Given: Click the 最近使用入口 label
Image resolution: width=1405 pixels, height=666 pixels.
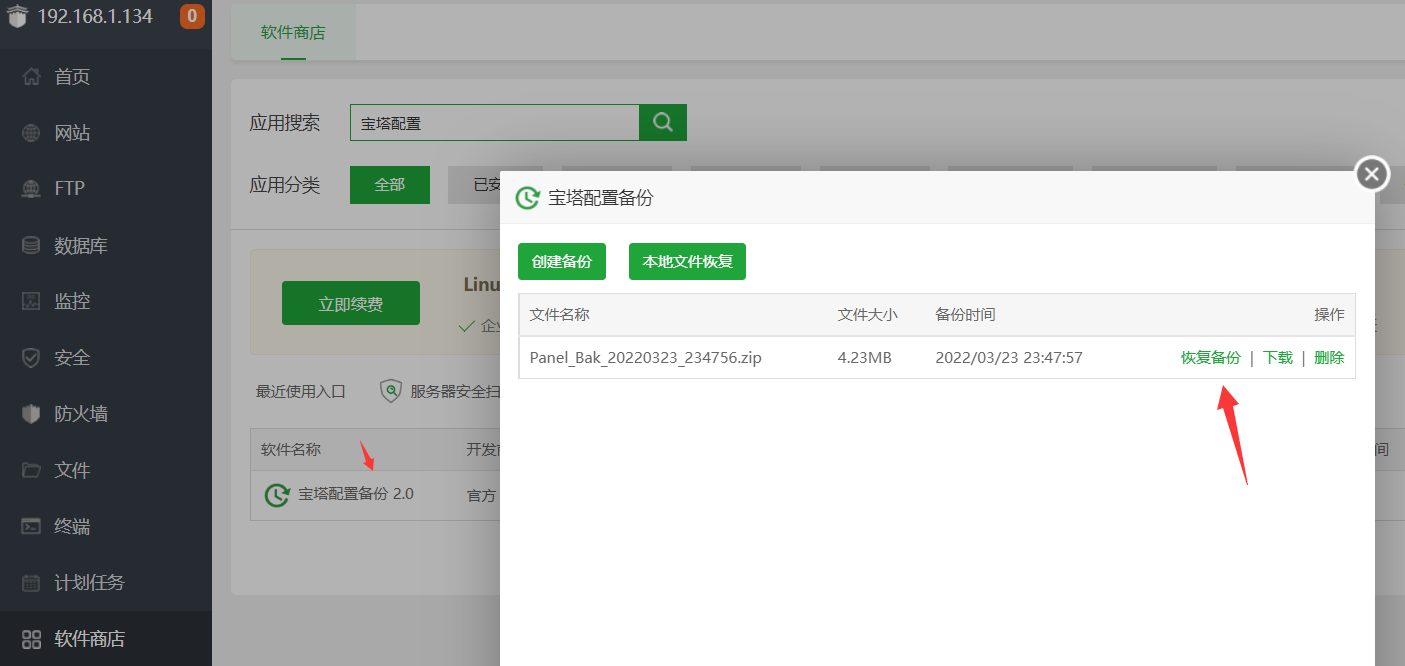Looking at the screenshot, I should 301,391.
